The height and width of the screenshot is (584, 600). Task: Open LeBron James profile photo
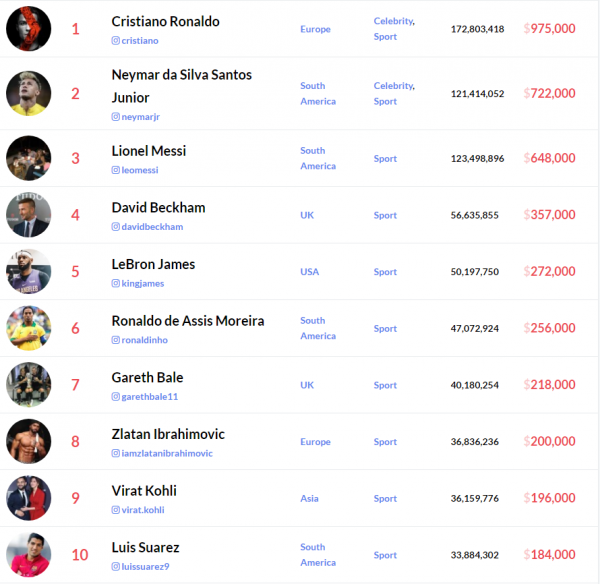28,271
